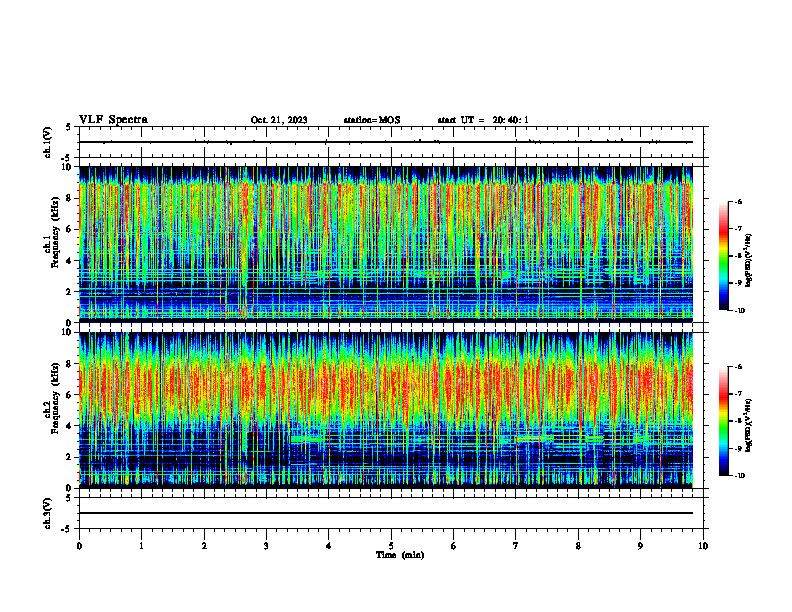
Task: Click the "VLF Spectra" plot title
Action: pyautogui.click(x=113, y=120)
